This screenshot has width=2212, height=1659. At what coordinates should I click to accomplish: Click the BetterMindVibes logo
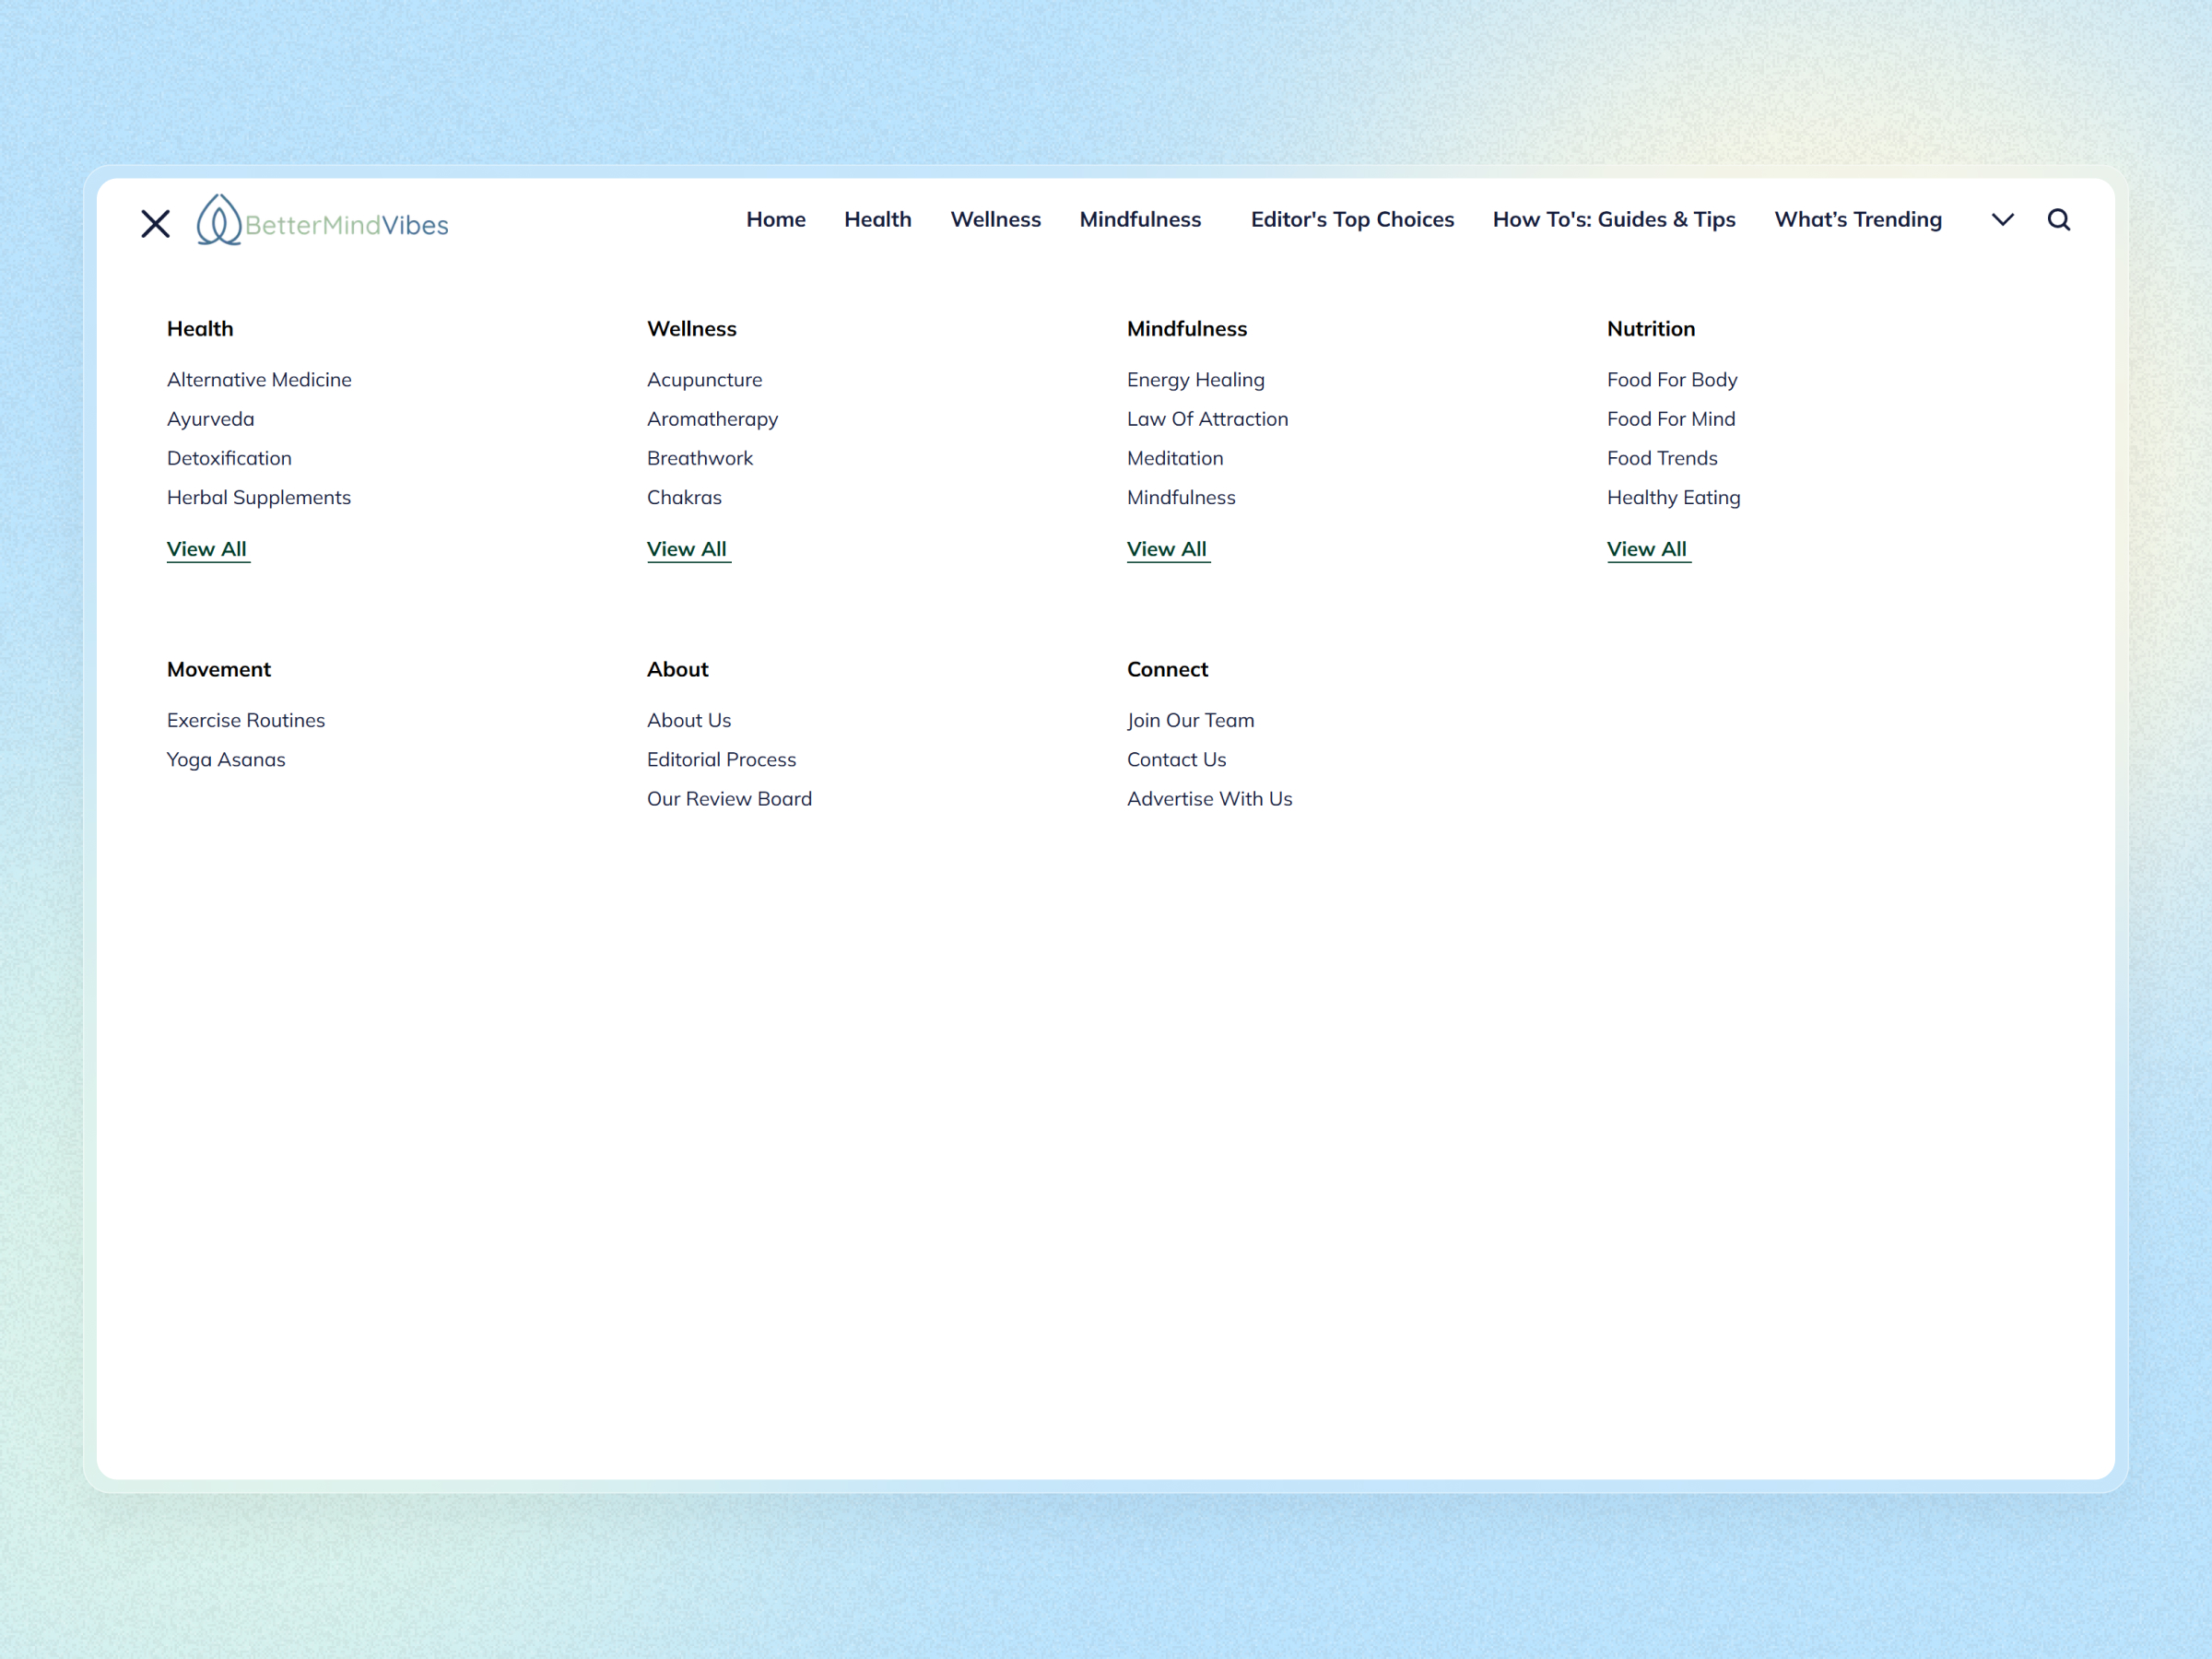322,221
